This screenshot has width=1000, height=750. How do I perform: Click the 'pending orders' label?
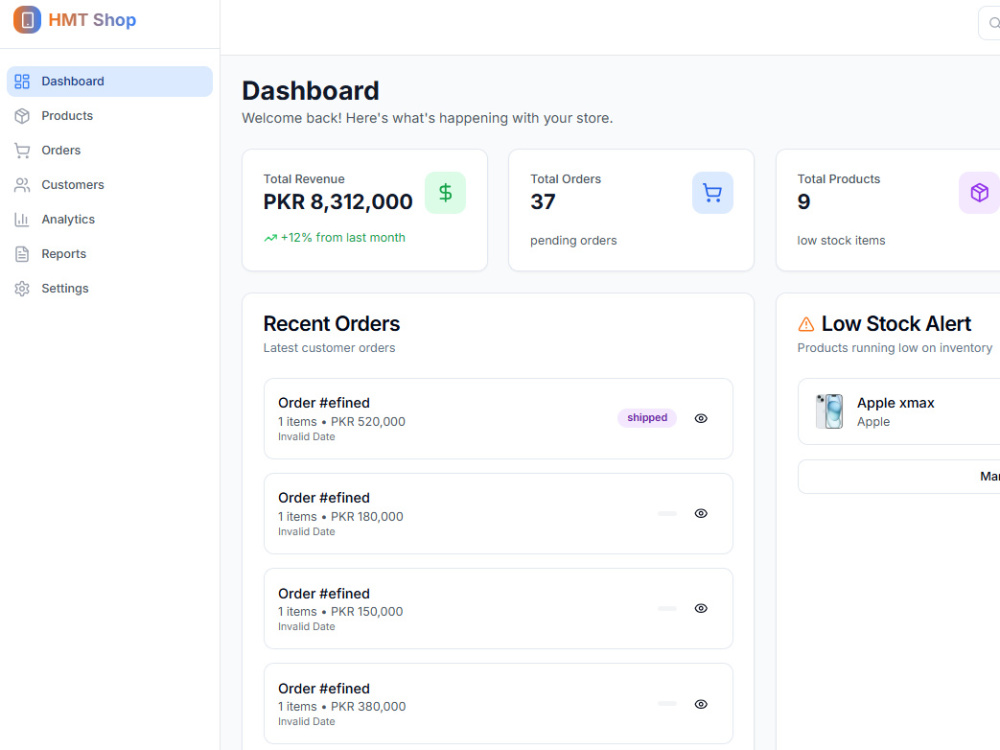coord(573,241)
